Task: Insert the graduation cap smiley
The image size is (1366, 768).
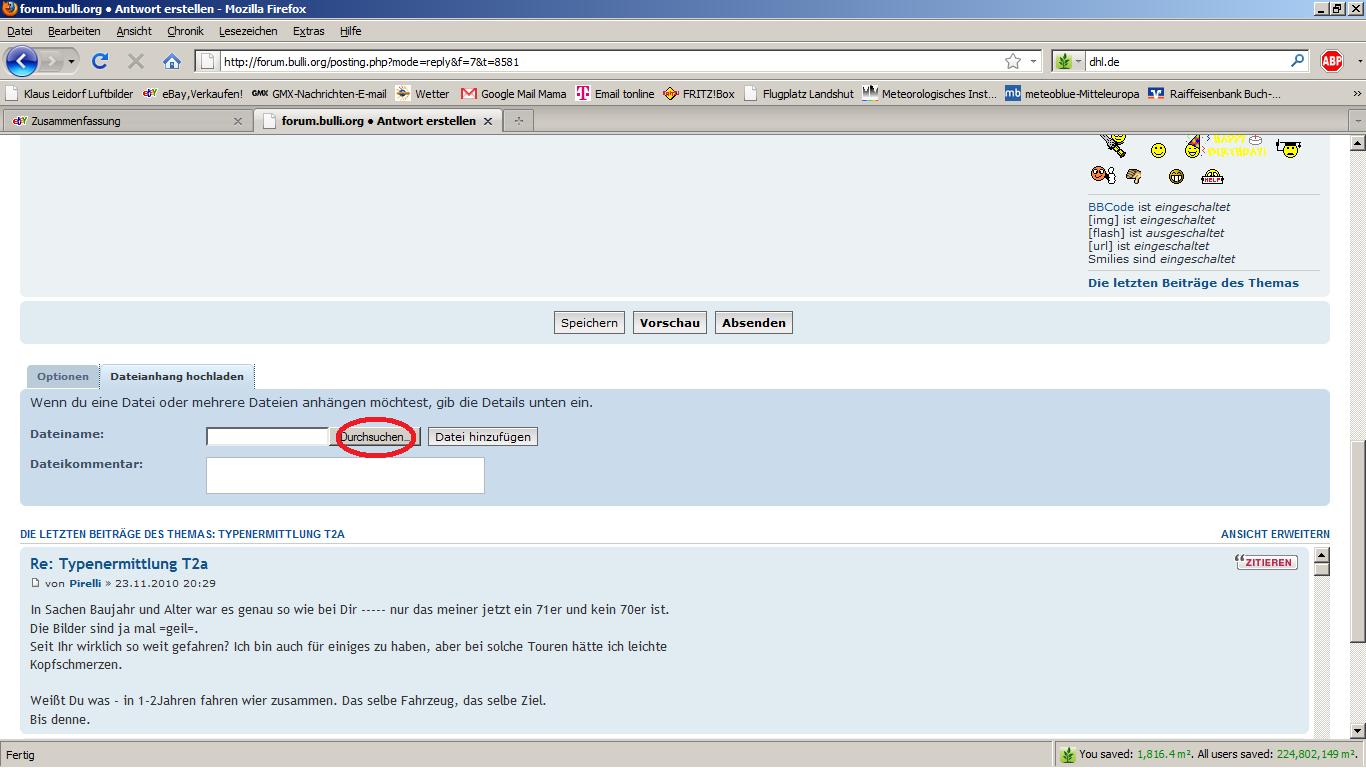Action: pyautogui.click(x=1290, y=149)
